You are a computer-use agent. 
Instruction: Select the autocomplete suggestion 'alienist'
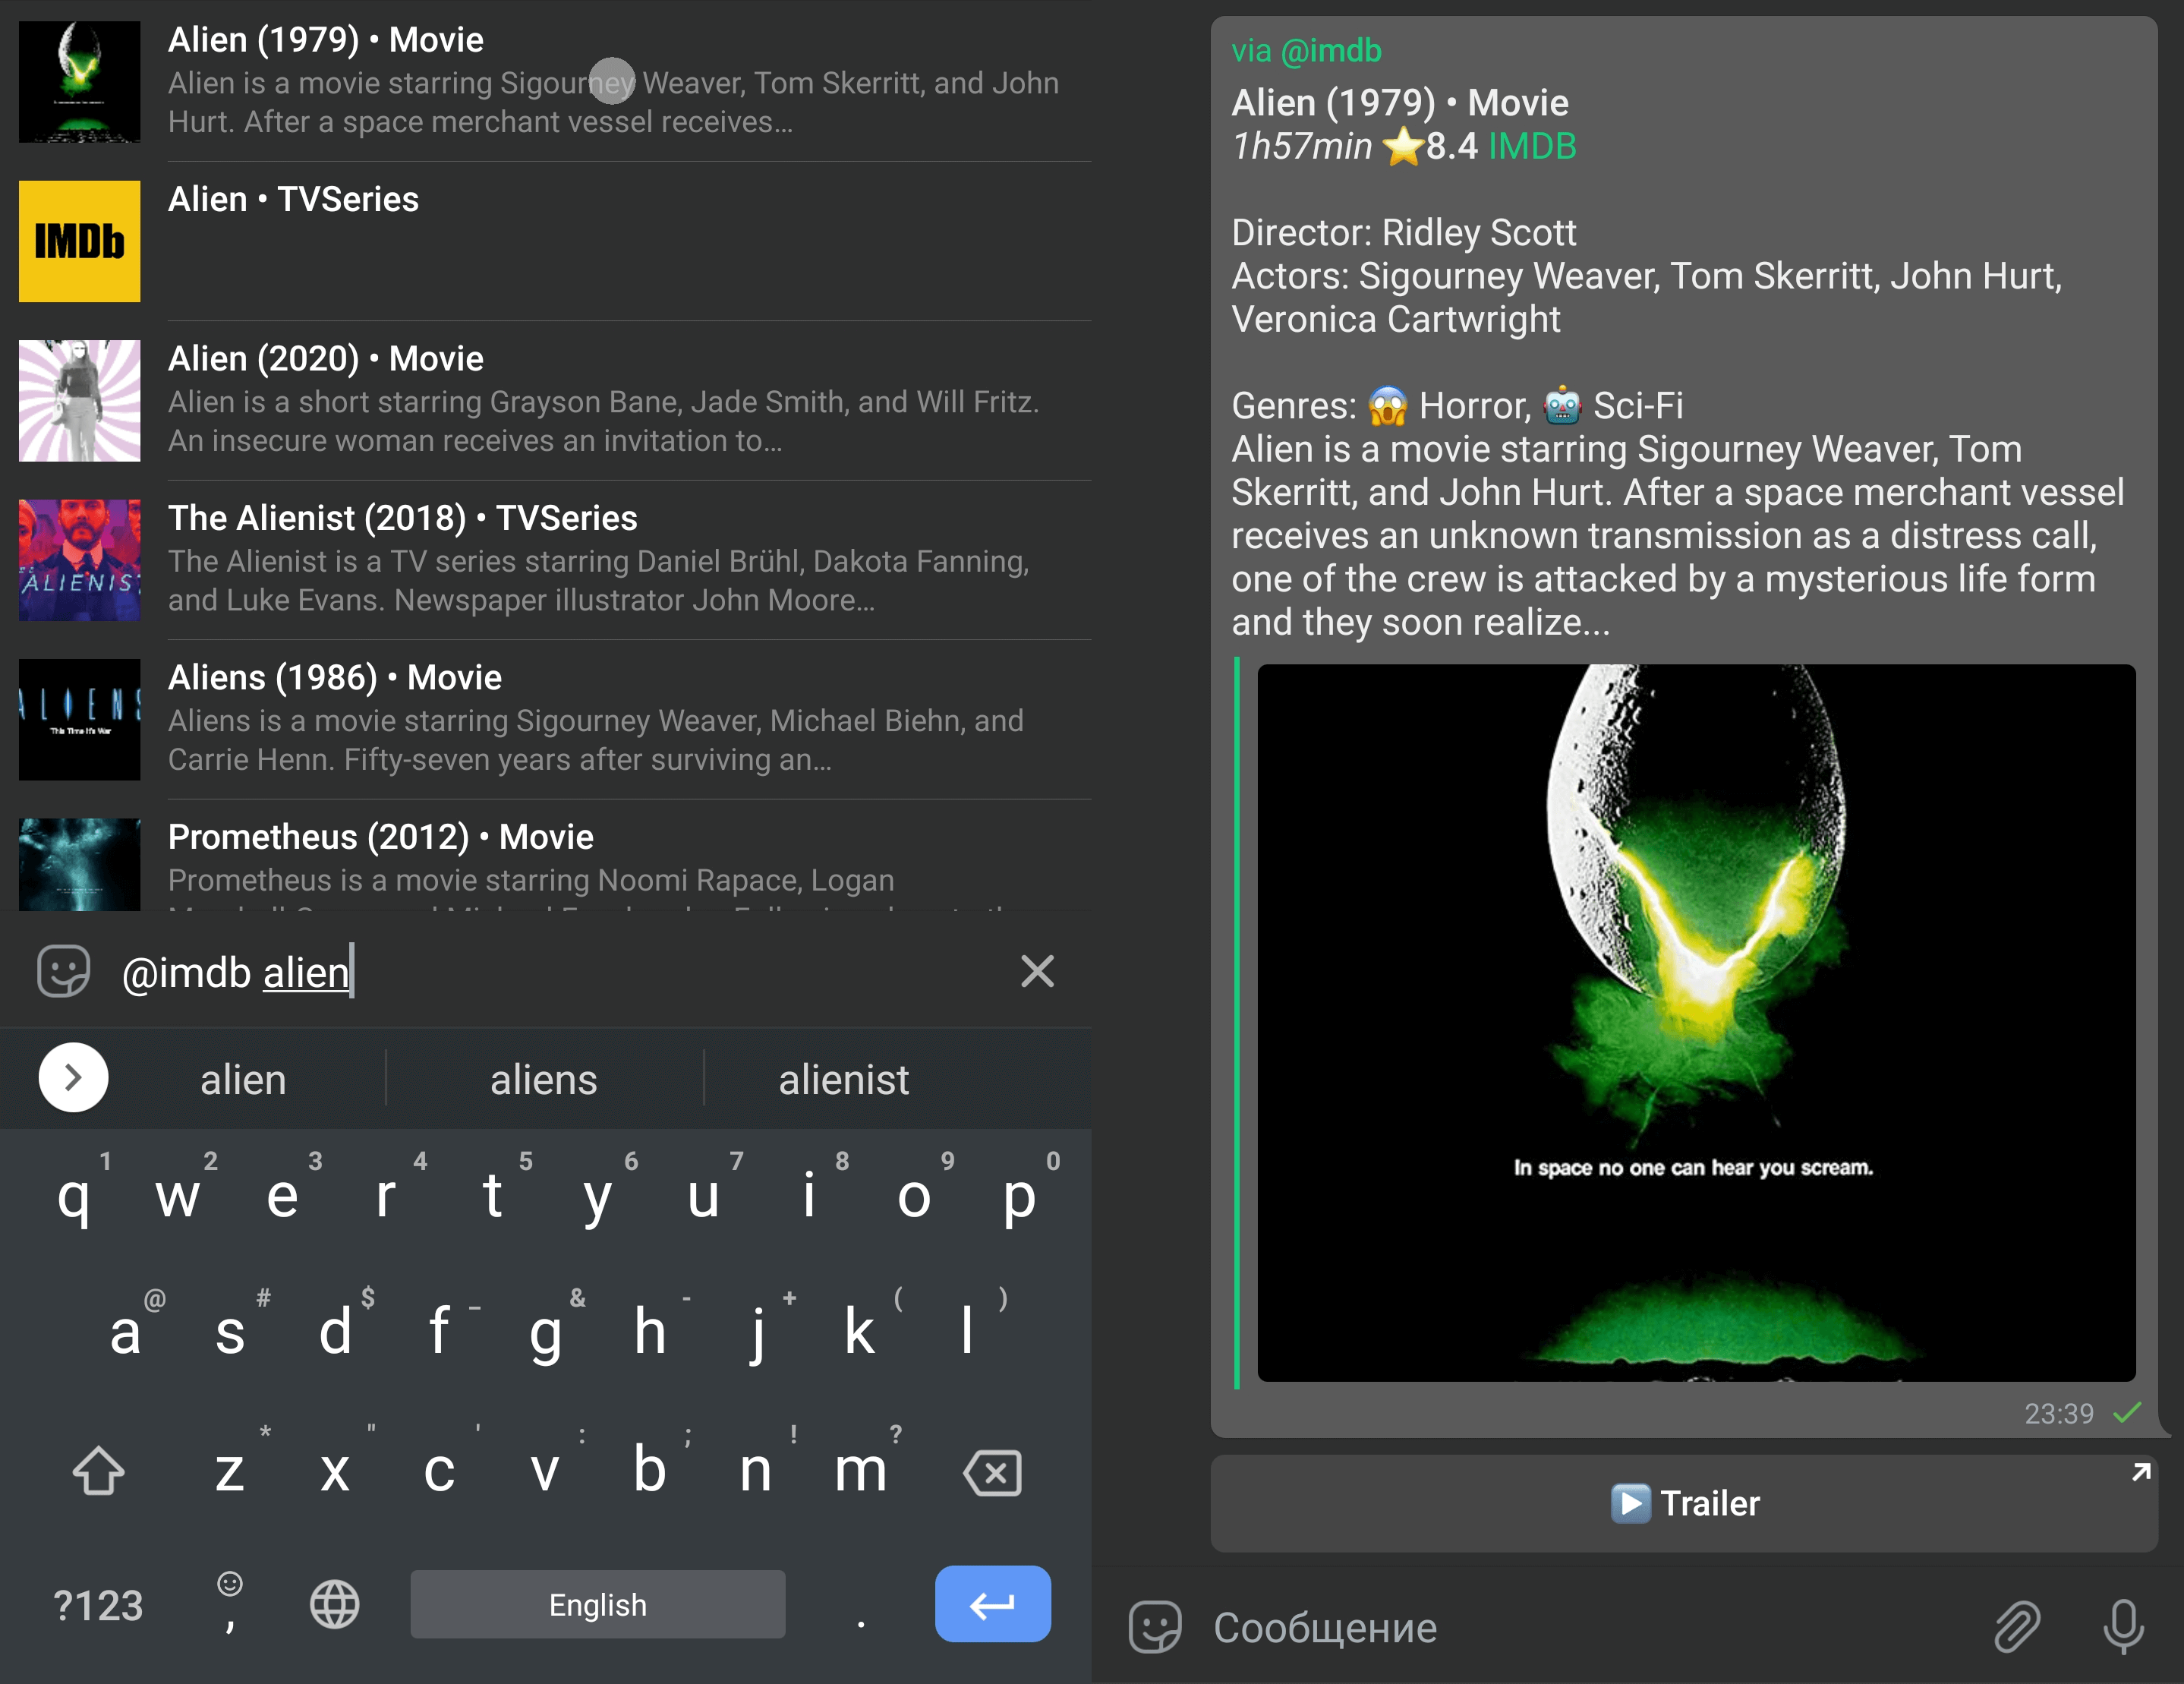pos(843,1079)
